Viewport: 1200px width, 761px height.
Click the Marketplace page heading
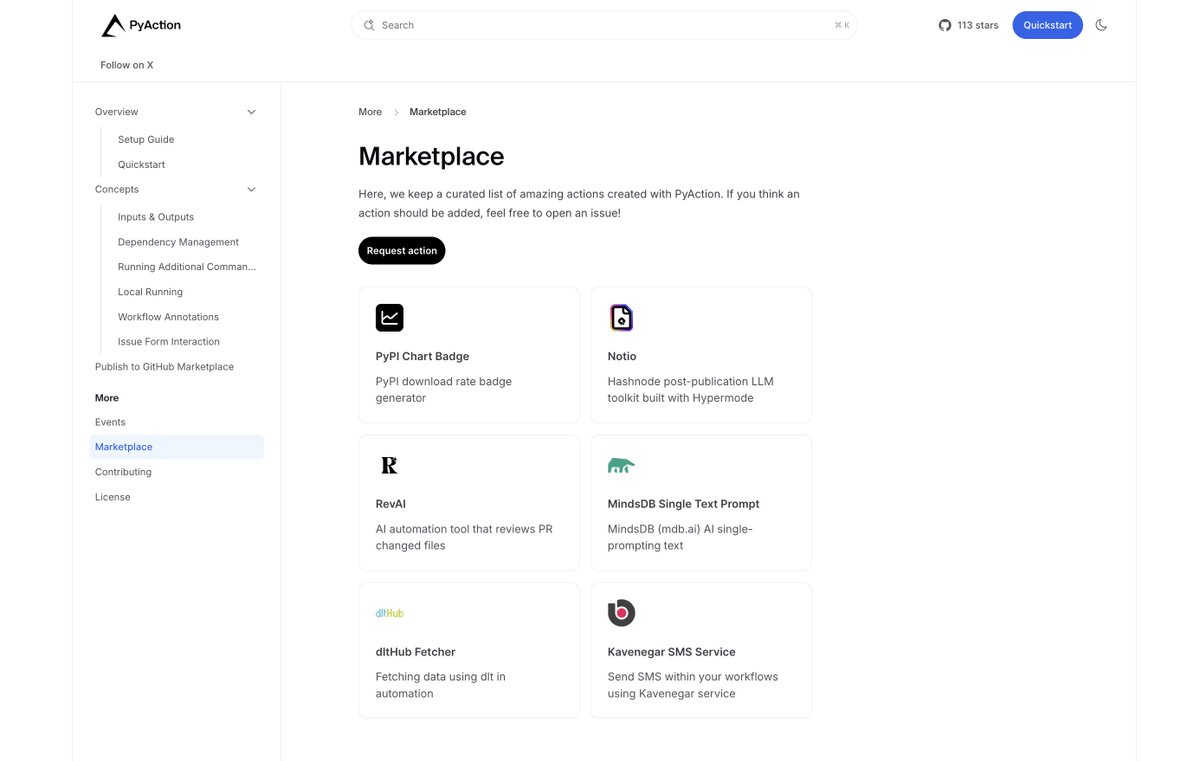click(432, 156)
